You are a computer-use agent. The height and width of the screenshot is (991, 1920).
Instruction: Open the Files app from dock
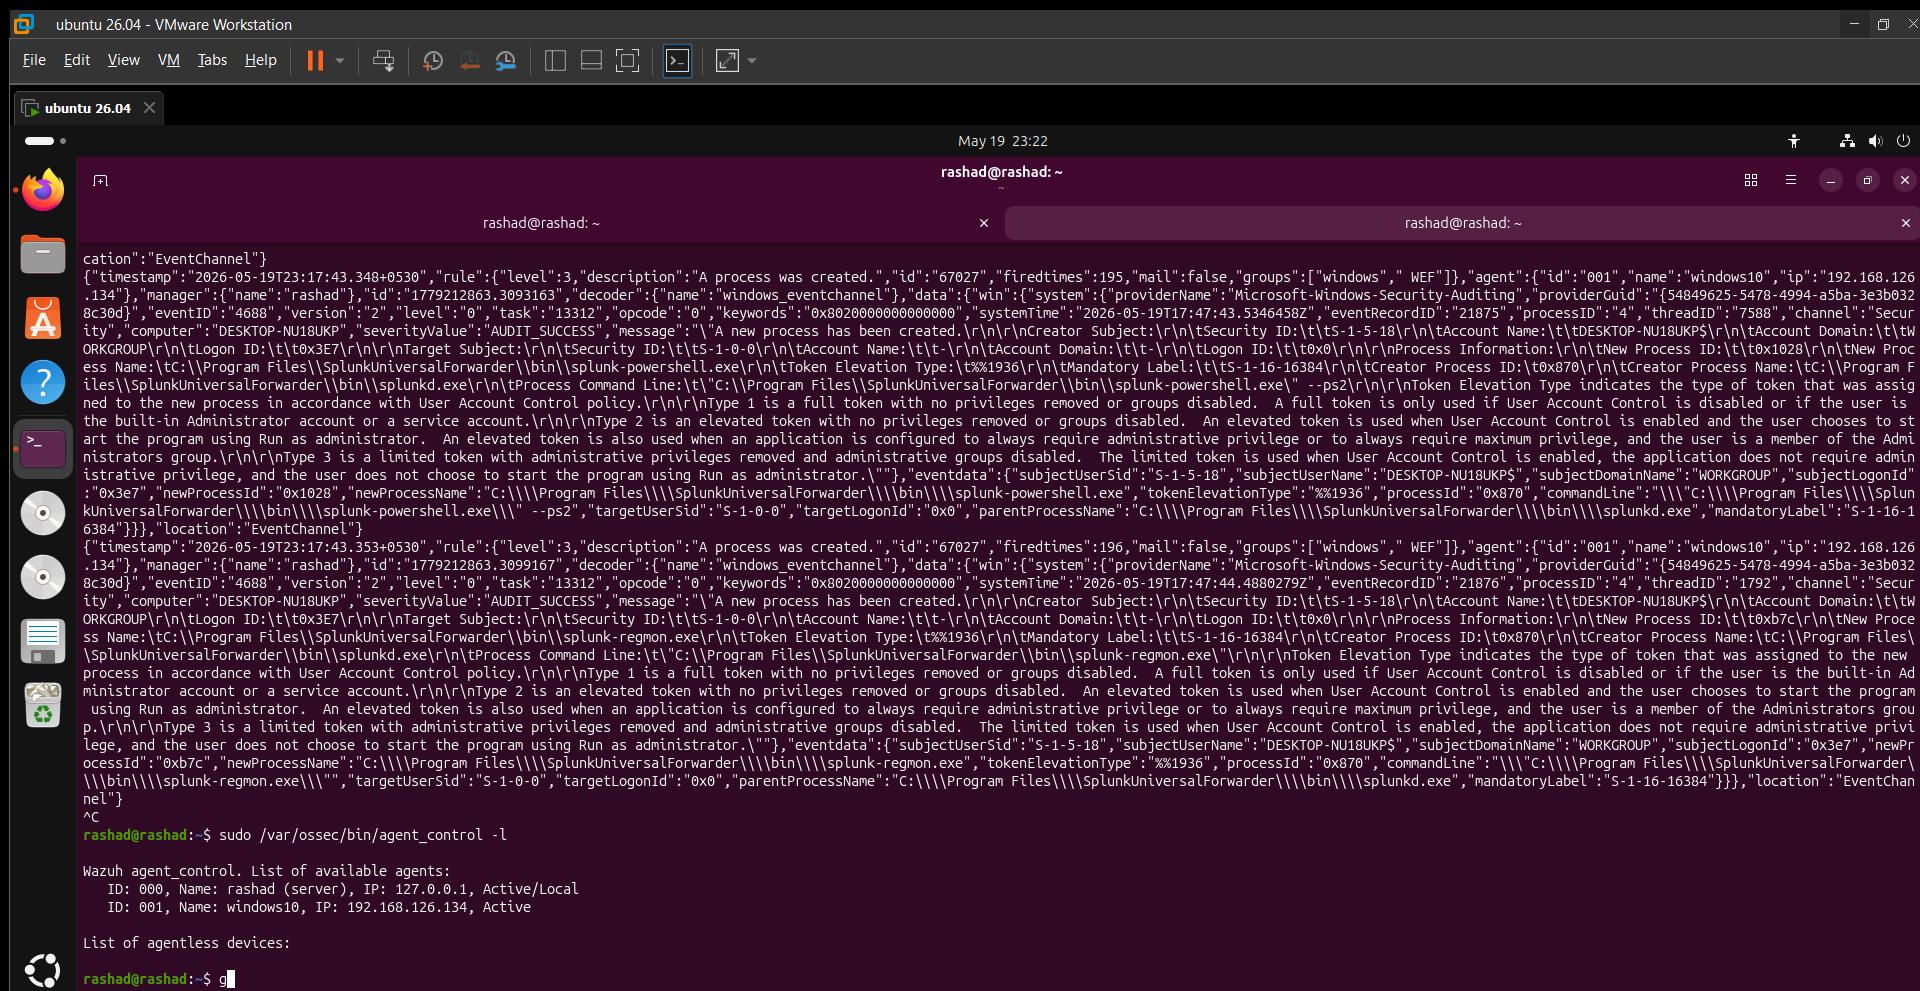point(43,255)
